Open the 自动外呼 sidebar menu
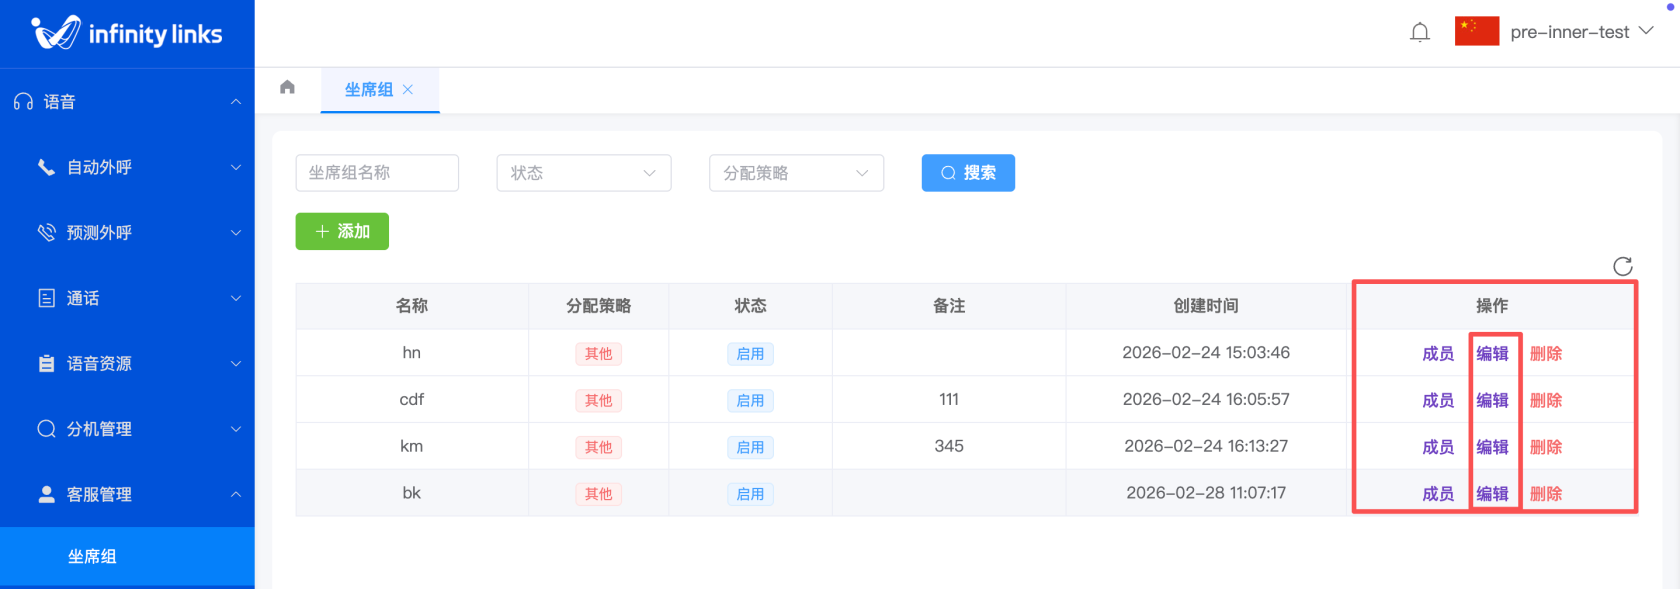Screen dimensions: 1680x589 coord(127,167)
